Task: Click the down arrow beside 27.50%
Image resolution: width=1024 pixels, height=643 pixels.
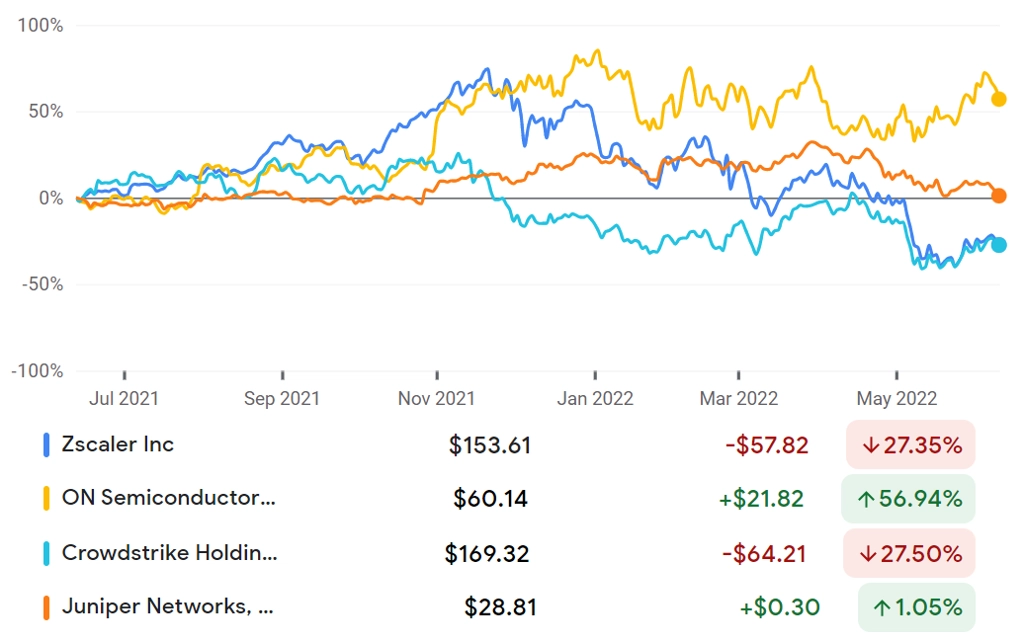Action: pyautogui.click(x=867, y=554)
